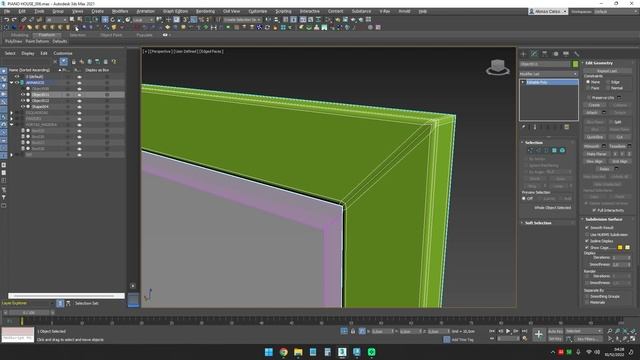Activate the Select and Move tool

point(105,20)
